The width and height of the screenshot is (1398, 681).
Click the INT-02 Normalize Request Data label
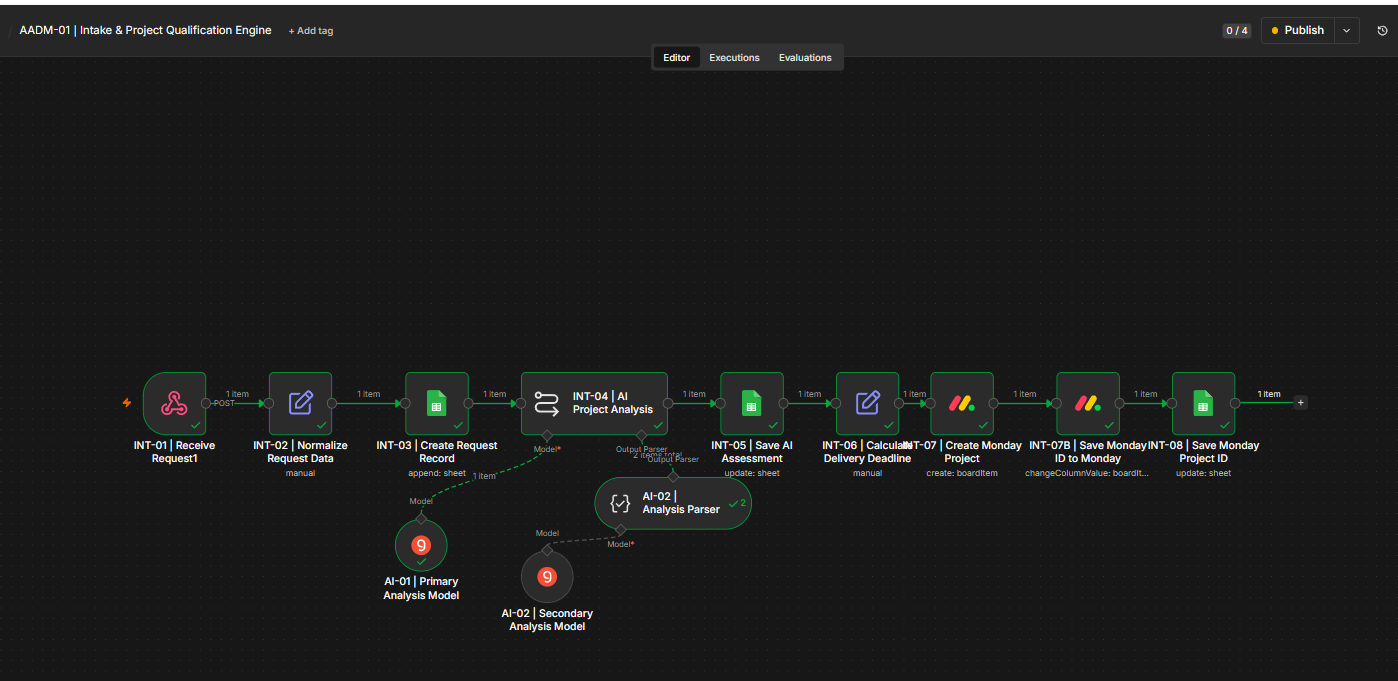(x=300, y=452)
